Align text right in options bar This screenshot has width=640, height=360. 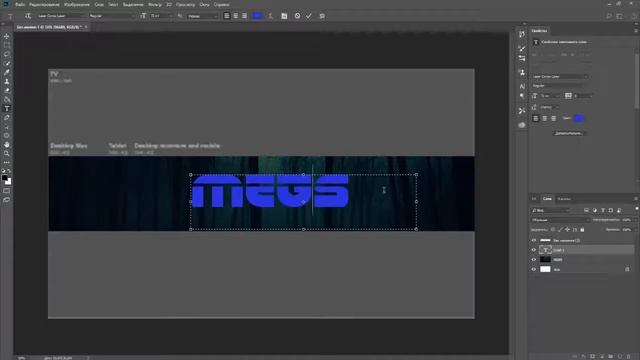click(x=244, y=16)
